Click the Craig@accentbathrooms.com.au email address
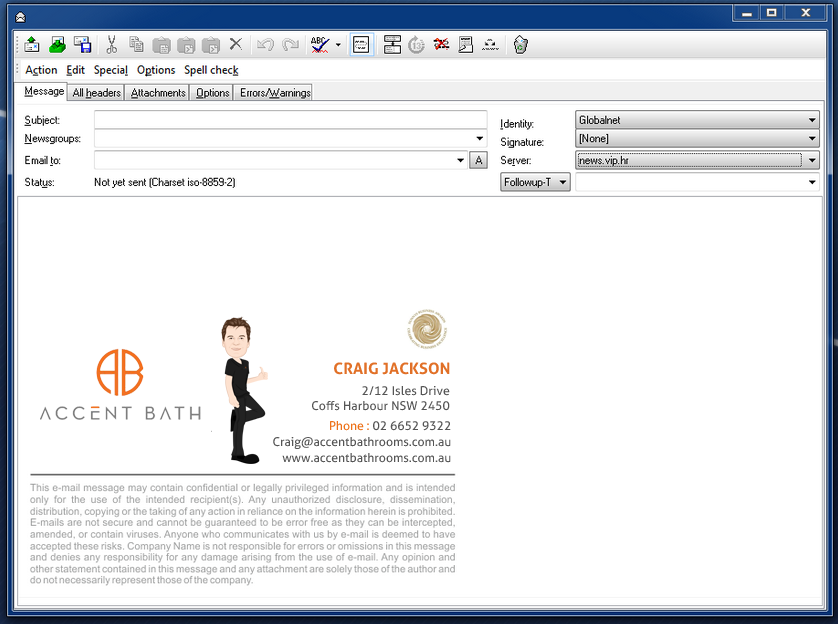Image resolution: width=838 pixels, height=624 pixels. coord(361,442)
